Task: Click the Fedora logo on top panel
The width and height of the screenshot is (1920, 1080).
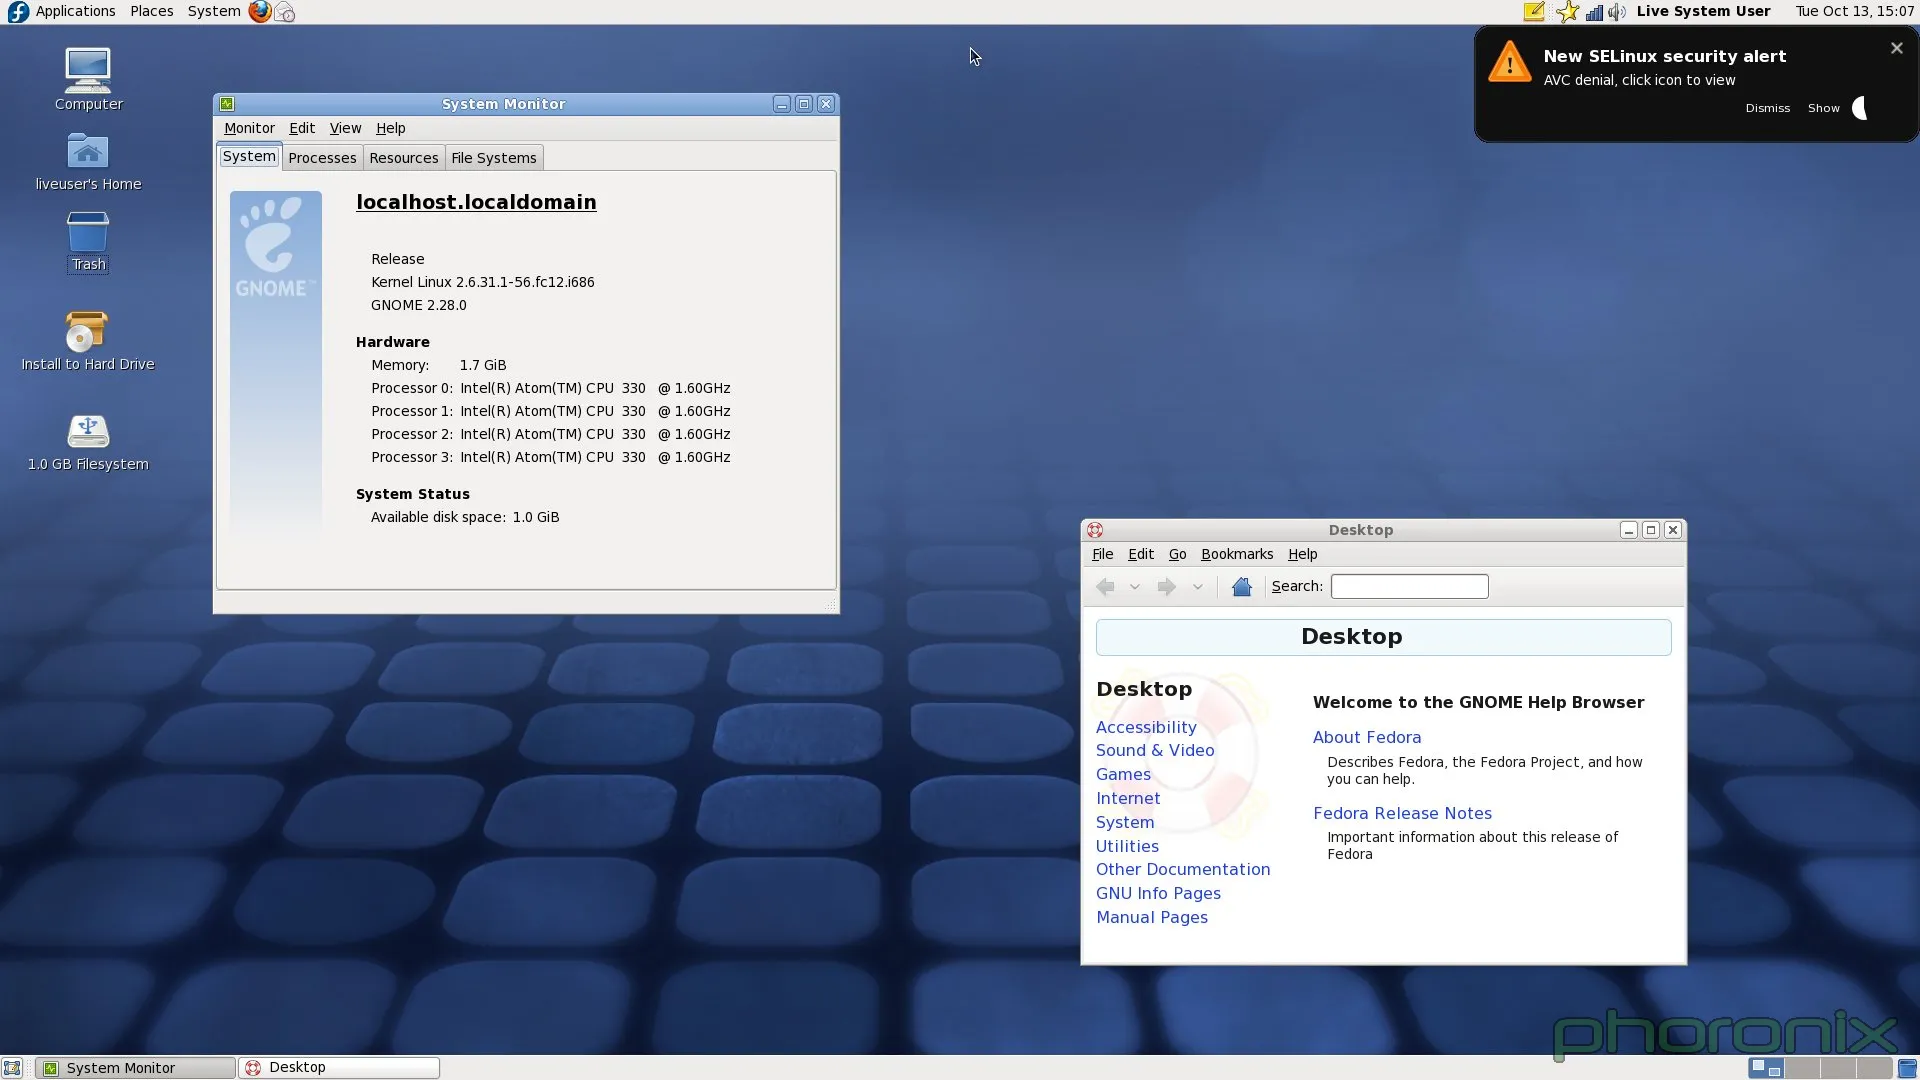Action: (18, 12)
